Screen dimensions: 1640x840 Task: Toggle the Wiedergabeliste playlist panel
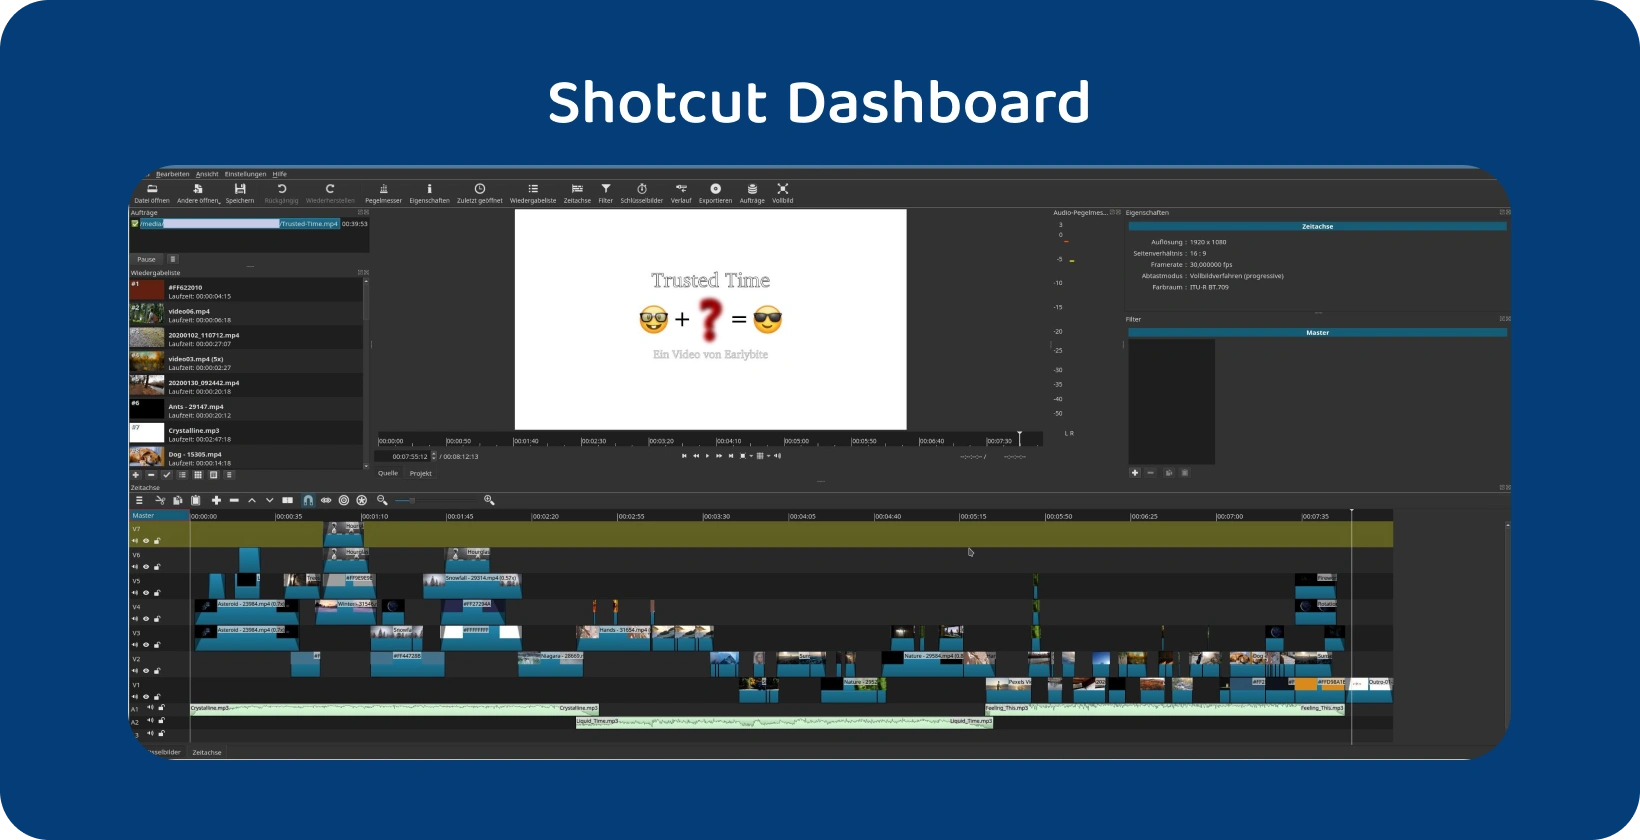coord(533,193)
